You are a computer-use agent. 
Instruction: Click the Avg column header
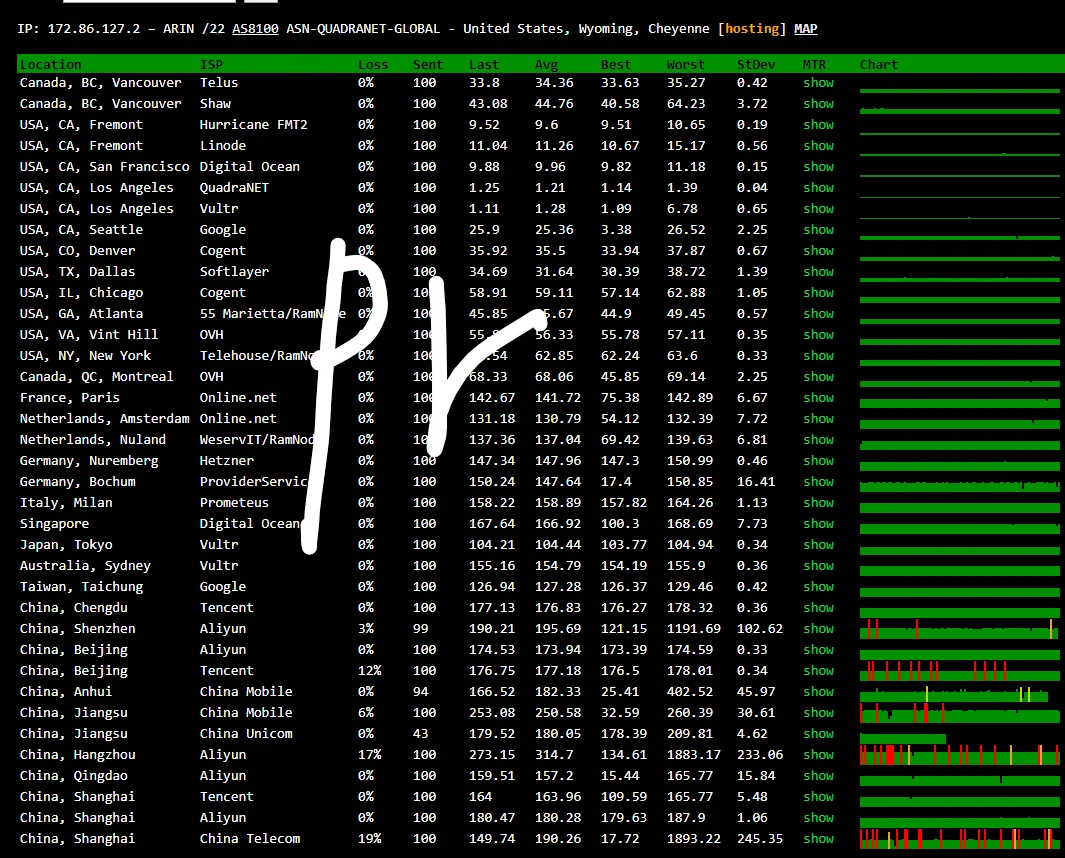click(x=546, y=65)
